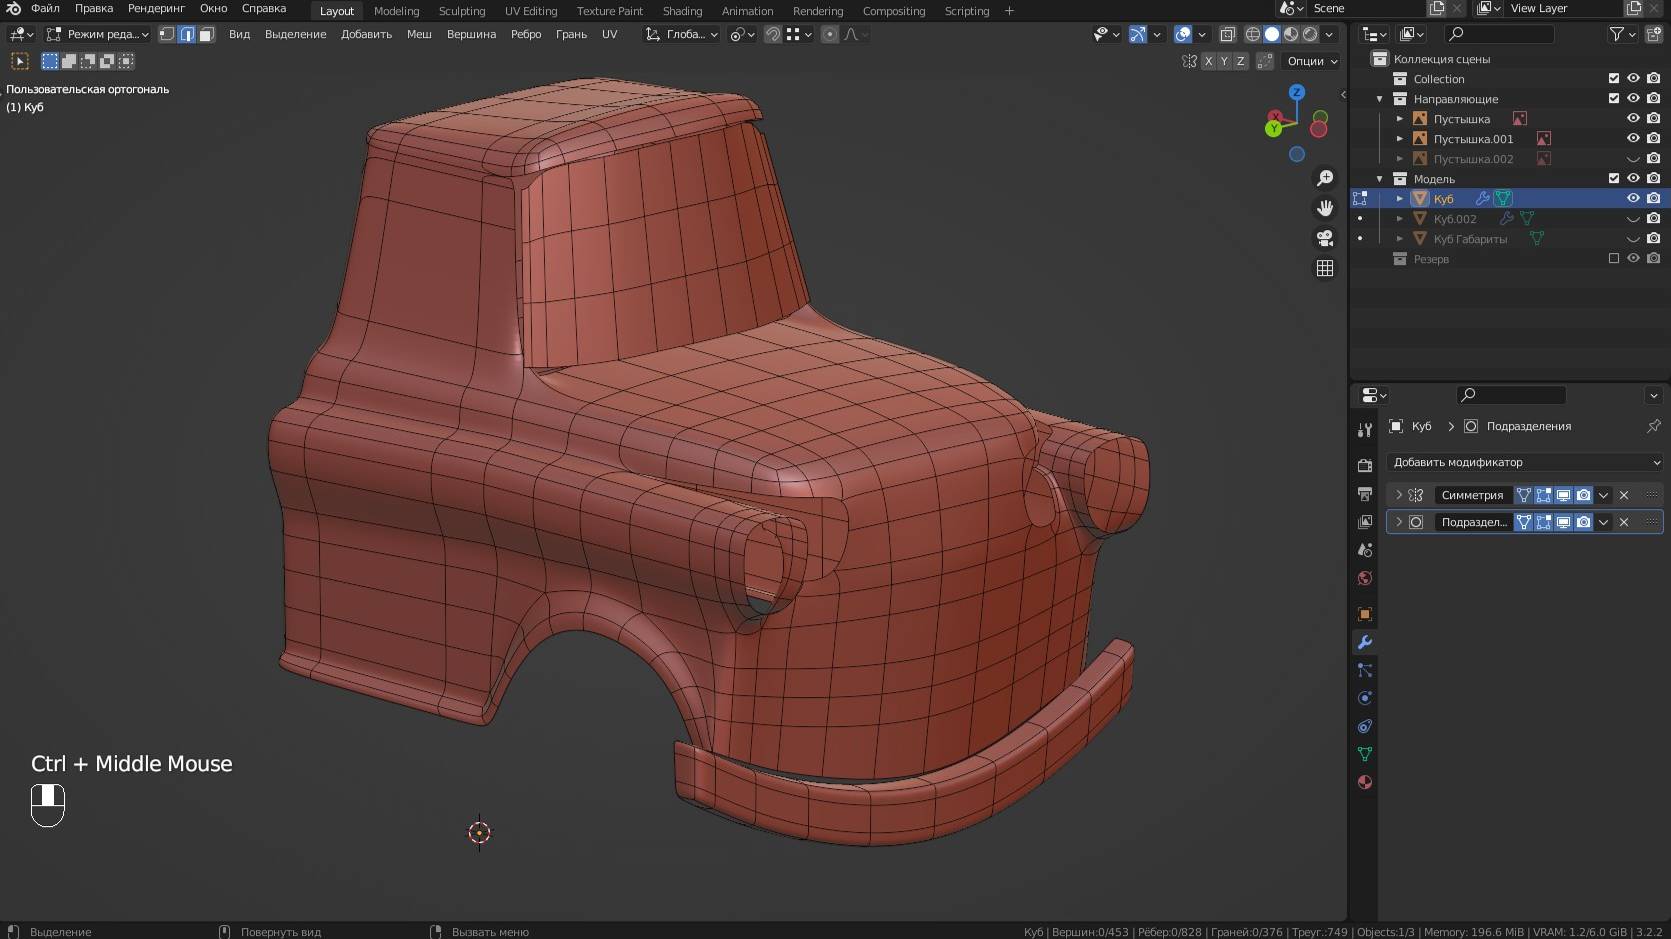Image resolution: width=1671 pixels, height=939 pixels.
Task: Expand Симметрия modifier panel
Action: click(1399, 495)
